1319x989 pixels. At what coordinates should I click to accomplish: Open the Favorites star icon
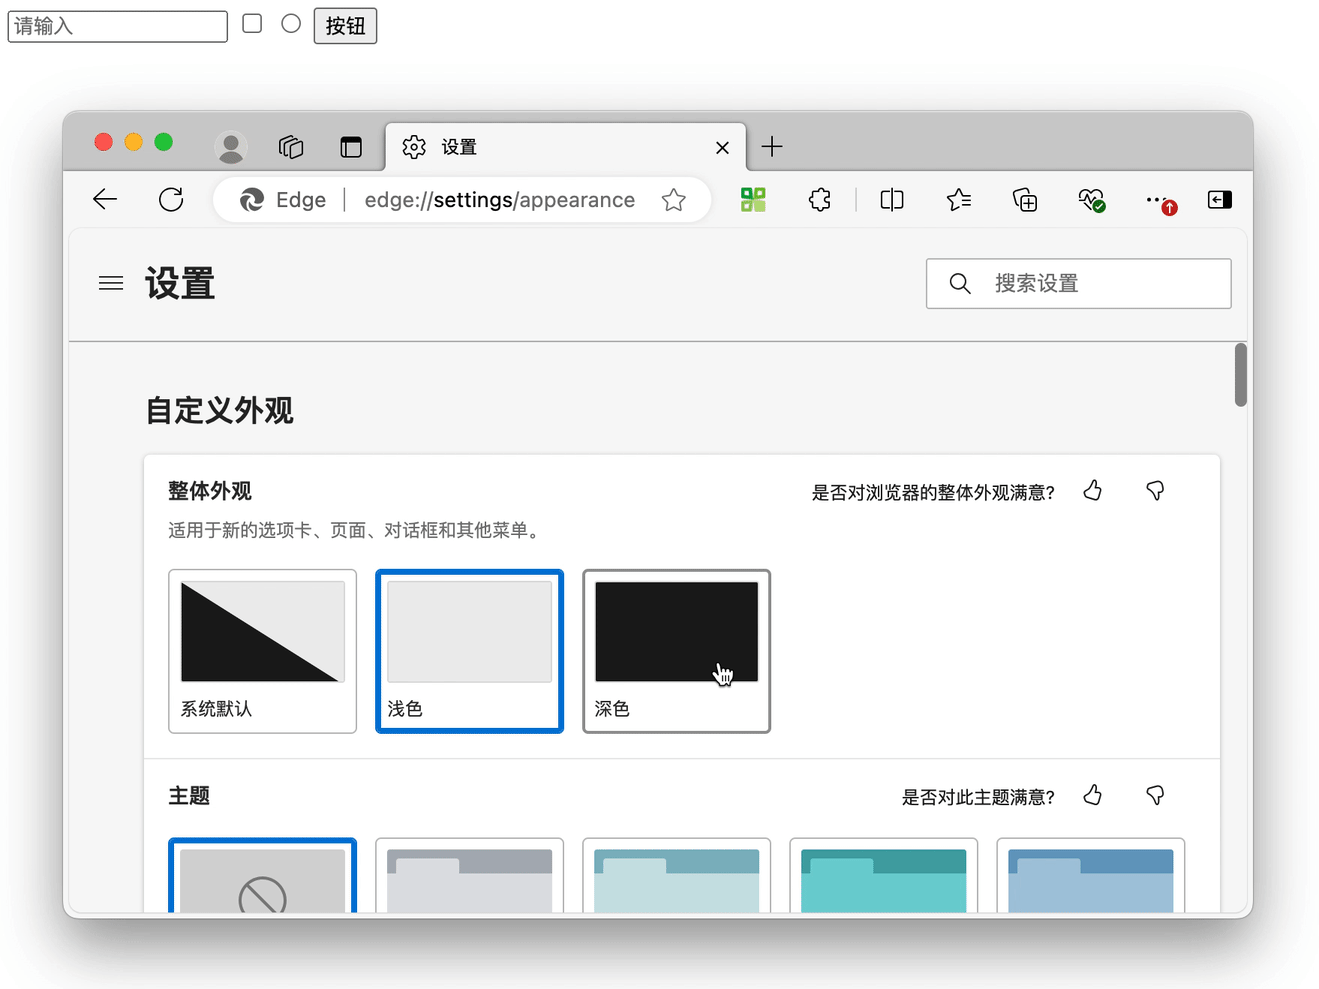pos(959,200)
